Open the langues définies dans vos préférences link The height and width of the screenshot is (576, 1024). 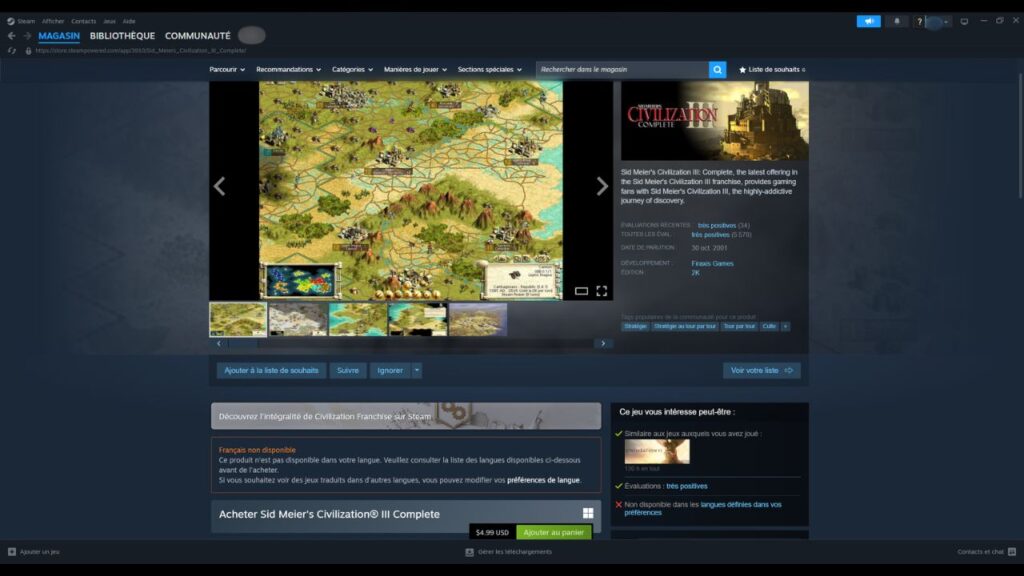pos(703,508)
